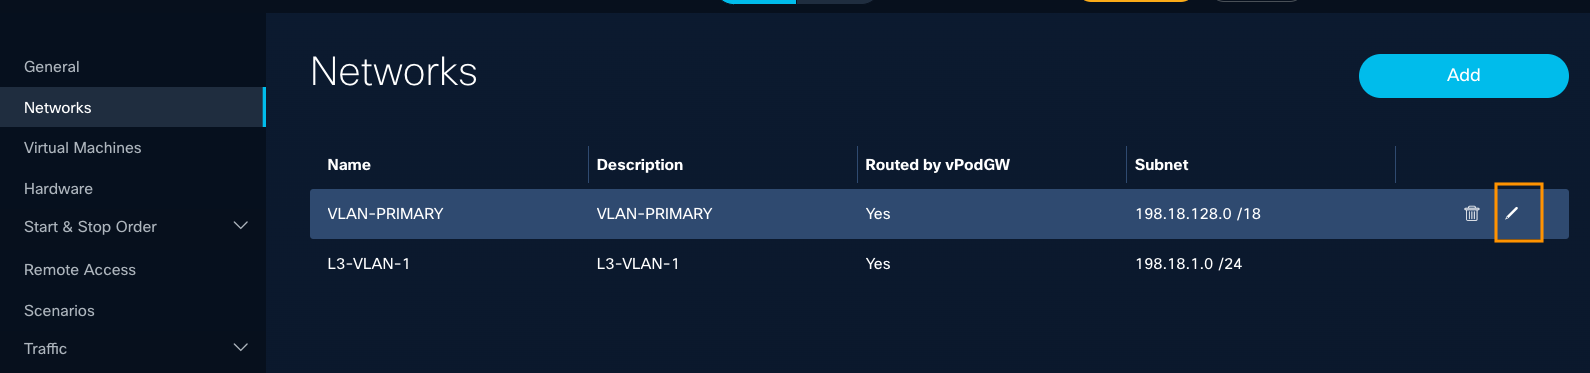Open the Scenarios page

click(x=59, y=311)
